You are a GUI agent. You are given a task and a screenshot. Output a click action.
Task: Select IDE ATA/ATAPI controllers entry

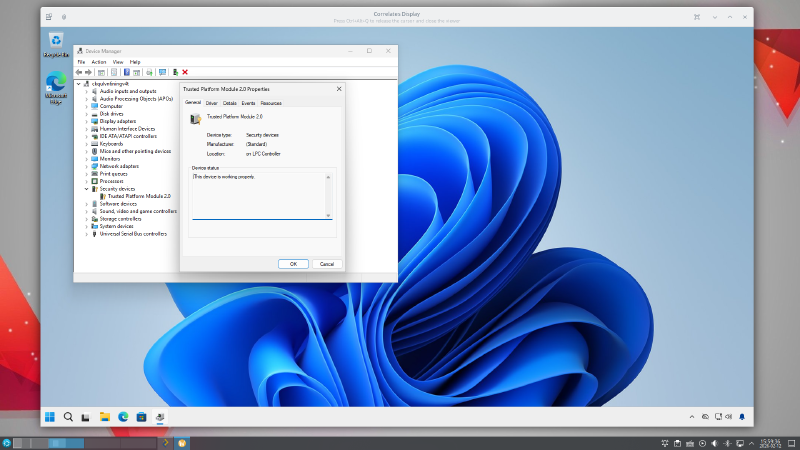coord(128,136)
